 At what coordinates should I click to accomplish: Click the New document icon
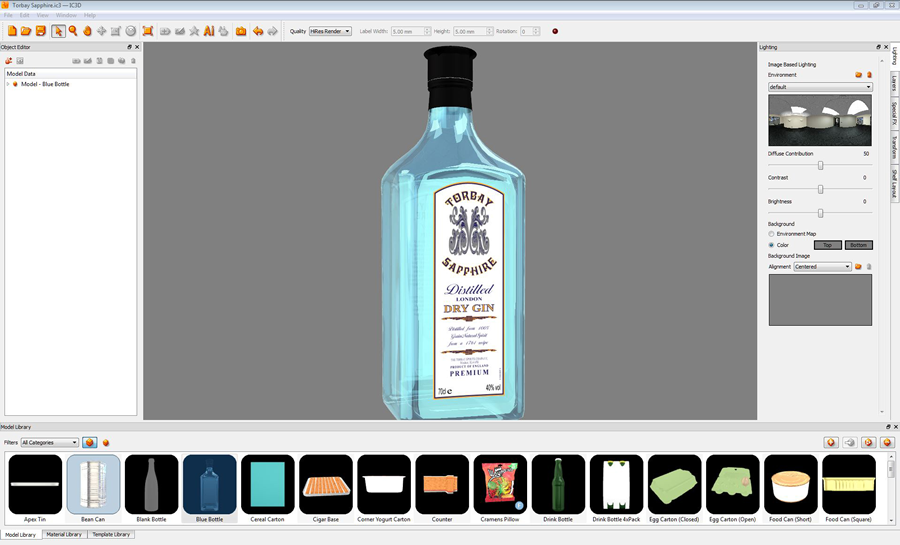pos(12,31)
